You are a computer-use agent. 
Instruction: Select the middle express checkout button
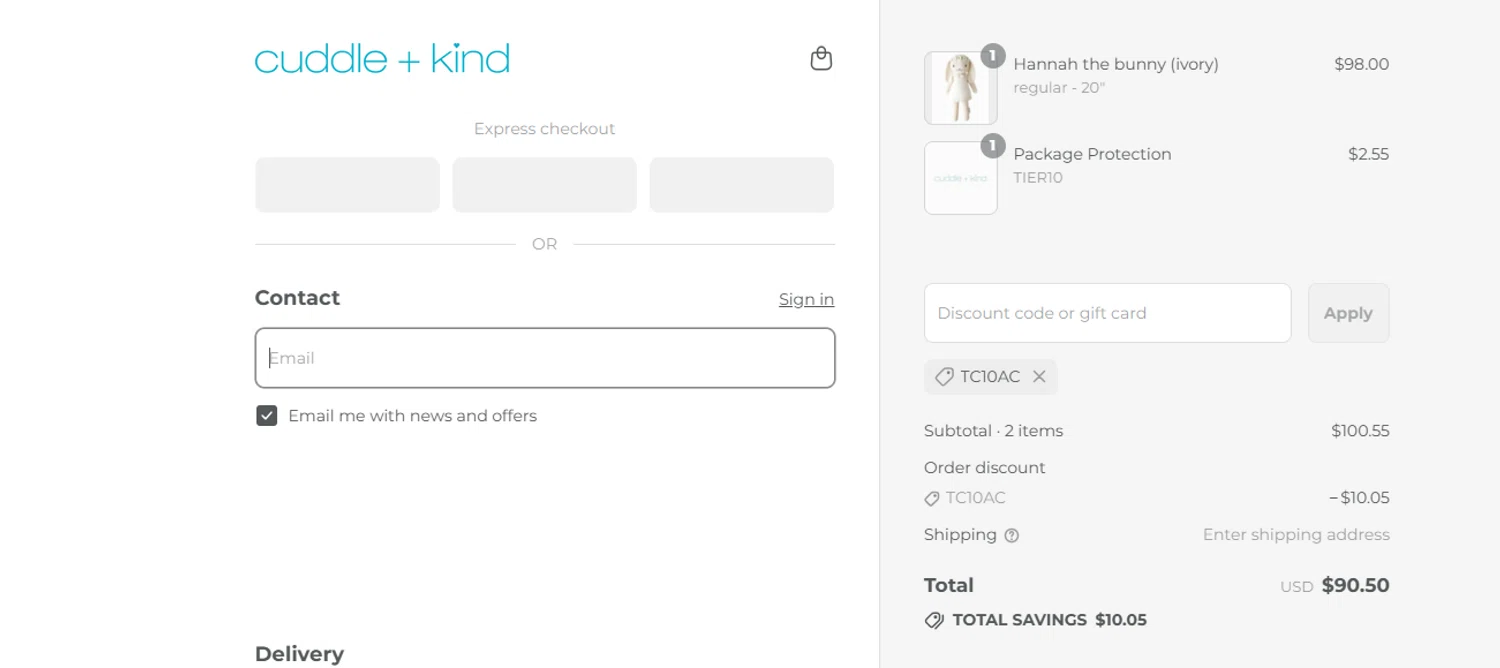tap(544, 185)
